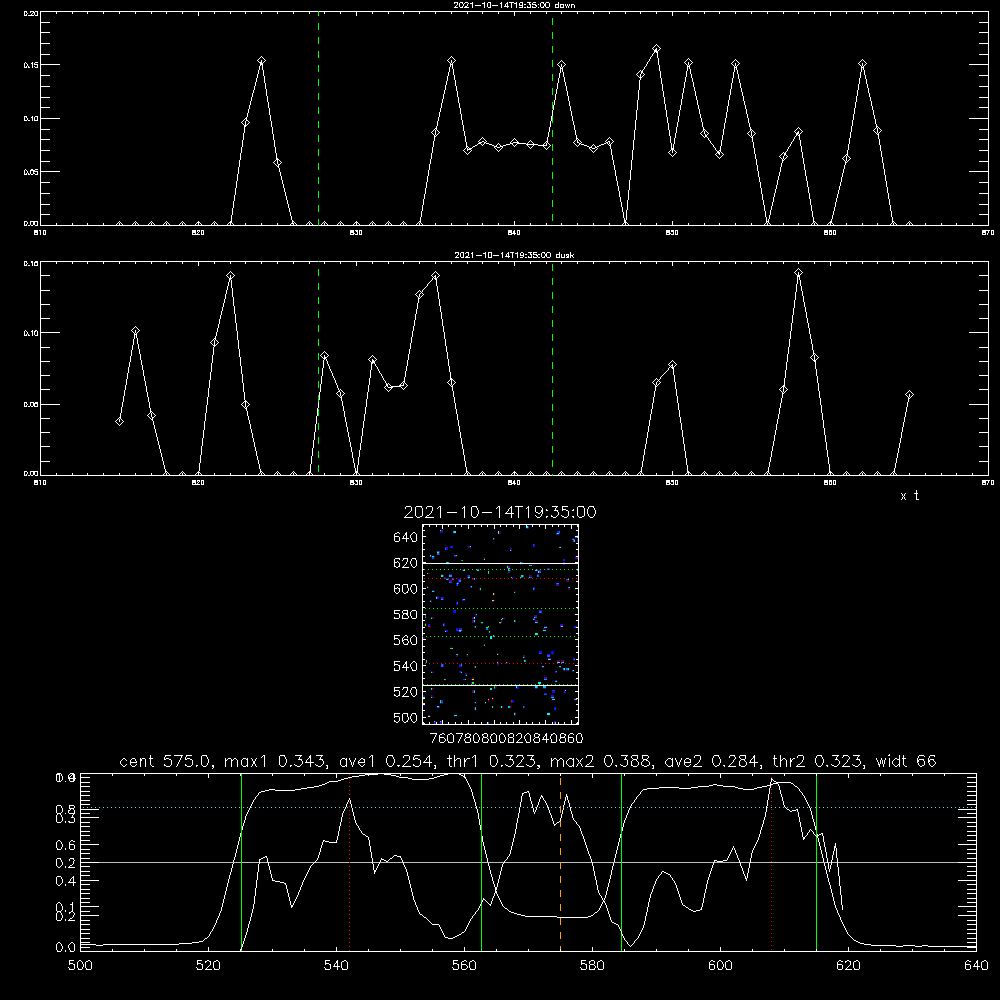Click the dawn plot diamond peak near x 824

261,61
